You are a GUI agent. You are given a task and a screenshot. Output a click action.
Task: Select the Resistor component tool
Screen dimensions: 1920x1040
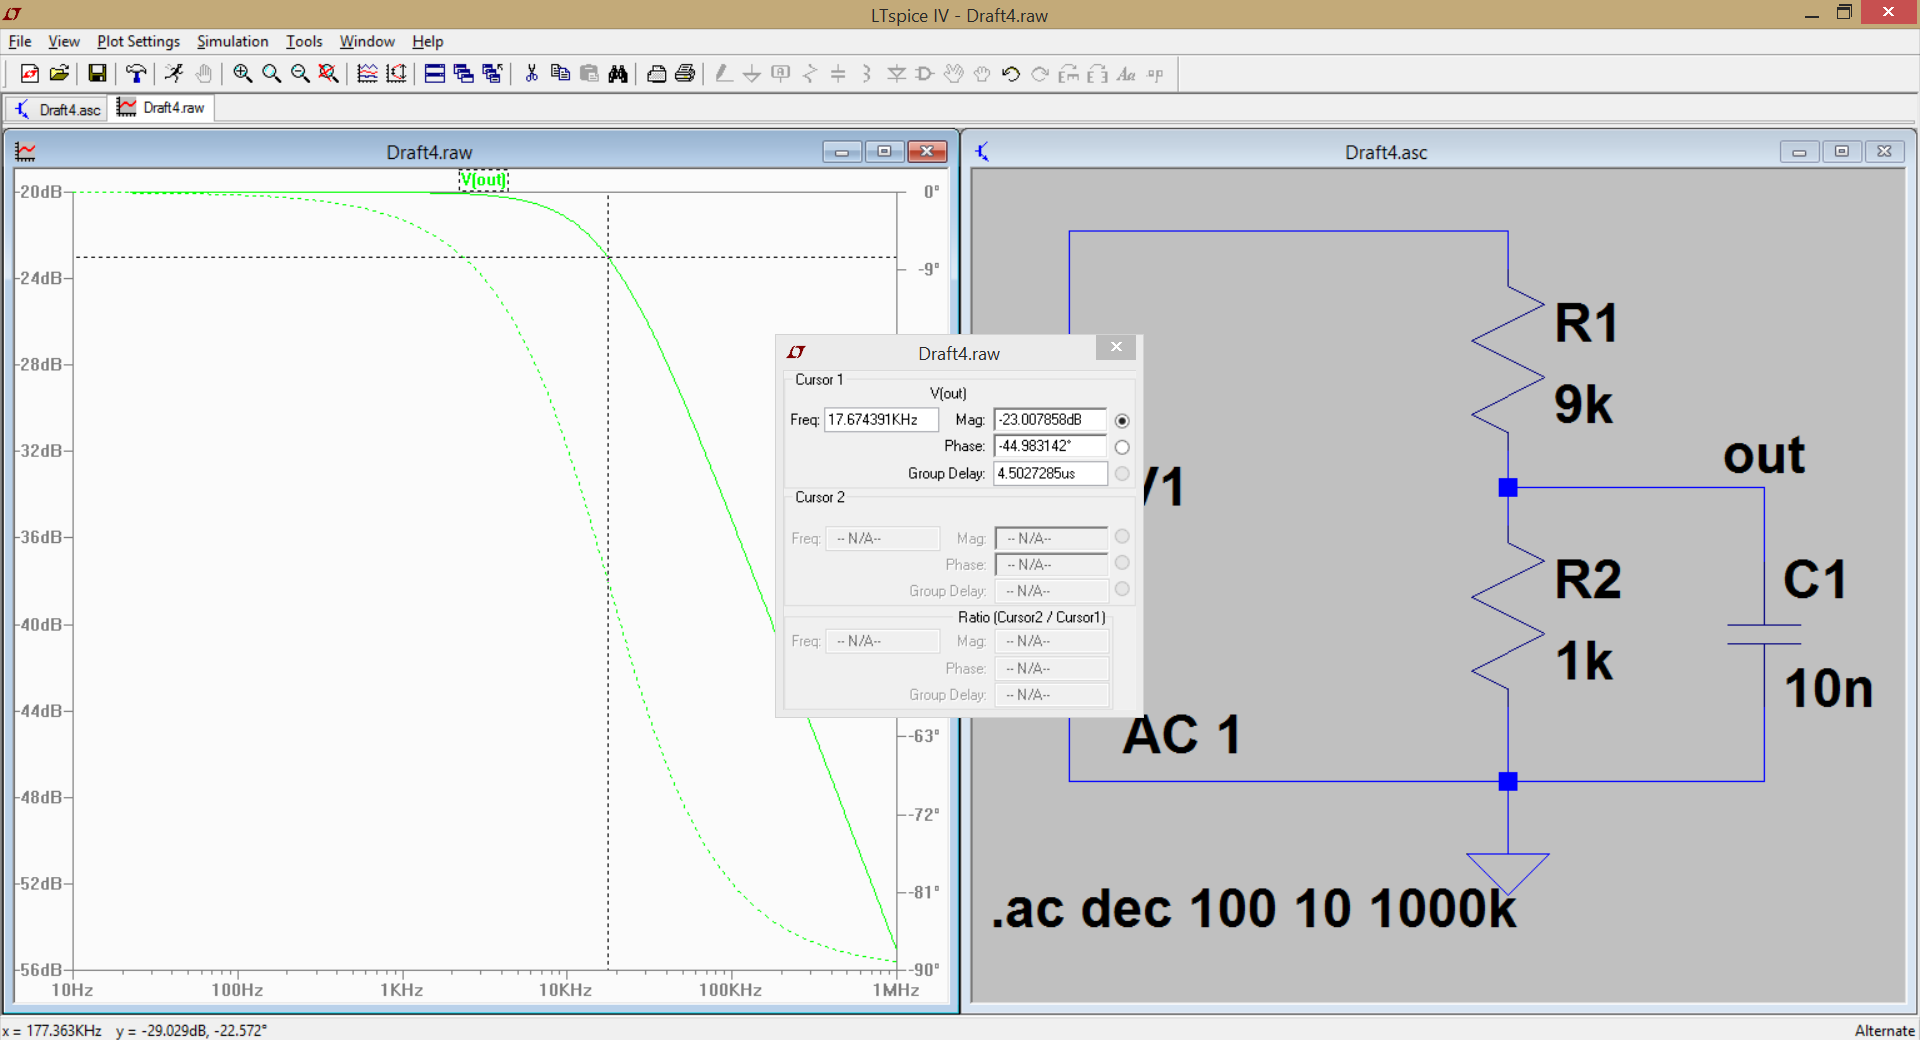[810, 73]
